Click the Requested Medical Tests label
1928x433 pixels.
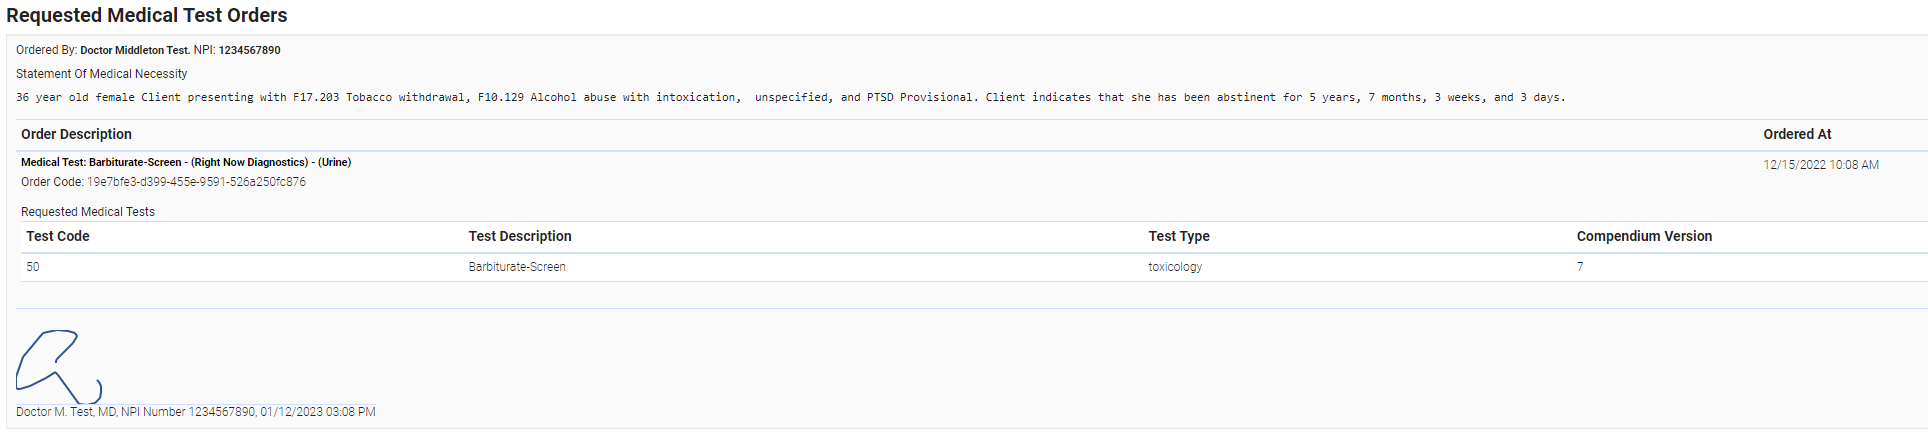coord(88,212)
